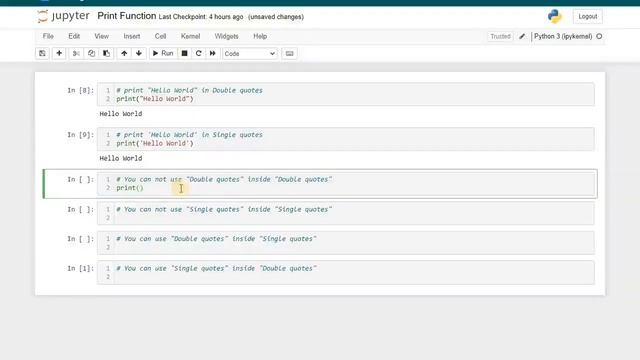640x360 pixels.
Task: Click the Hello World output under In [9]
Action: [121, 158]
